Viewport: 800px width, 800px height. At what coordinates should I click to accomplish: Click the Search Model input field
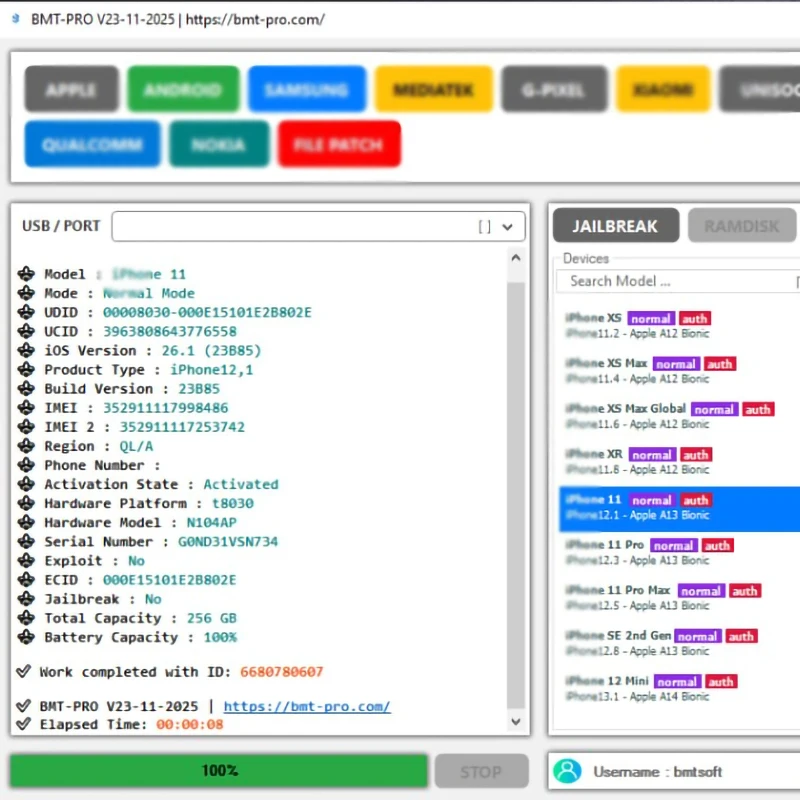pos(678,281)
